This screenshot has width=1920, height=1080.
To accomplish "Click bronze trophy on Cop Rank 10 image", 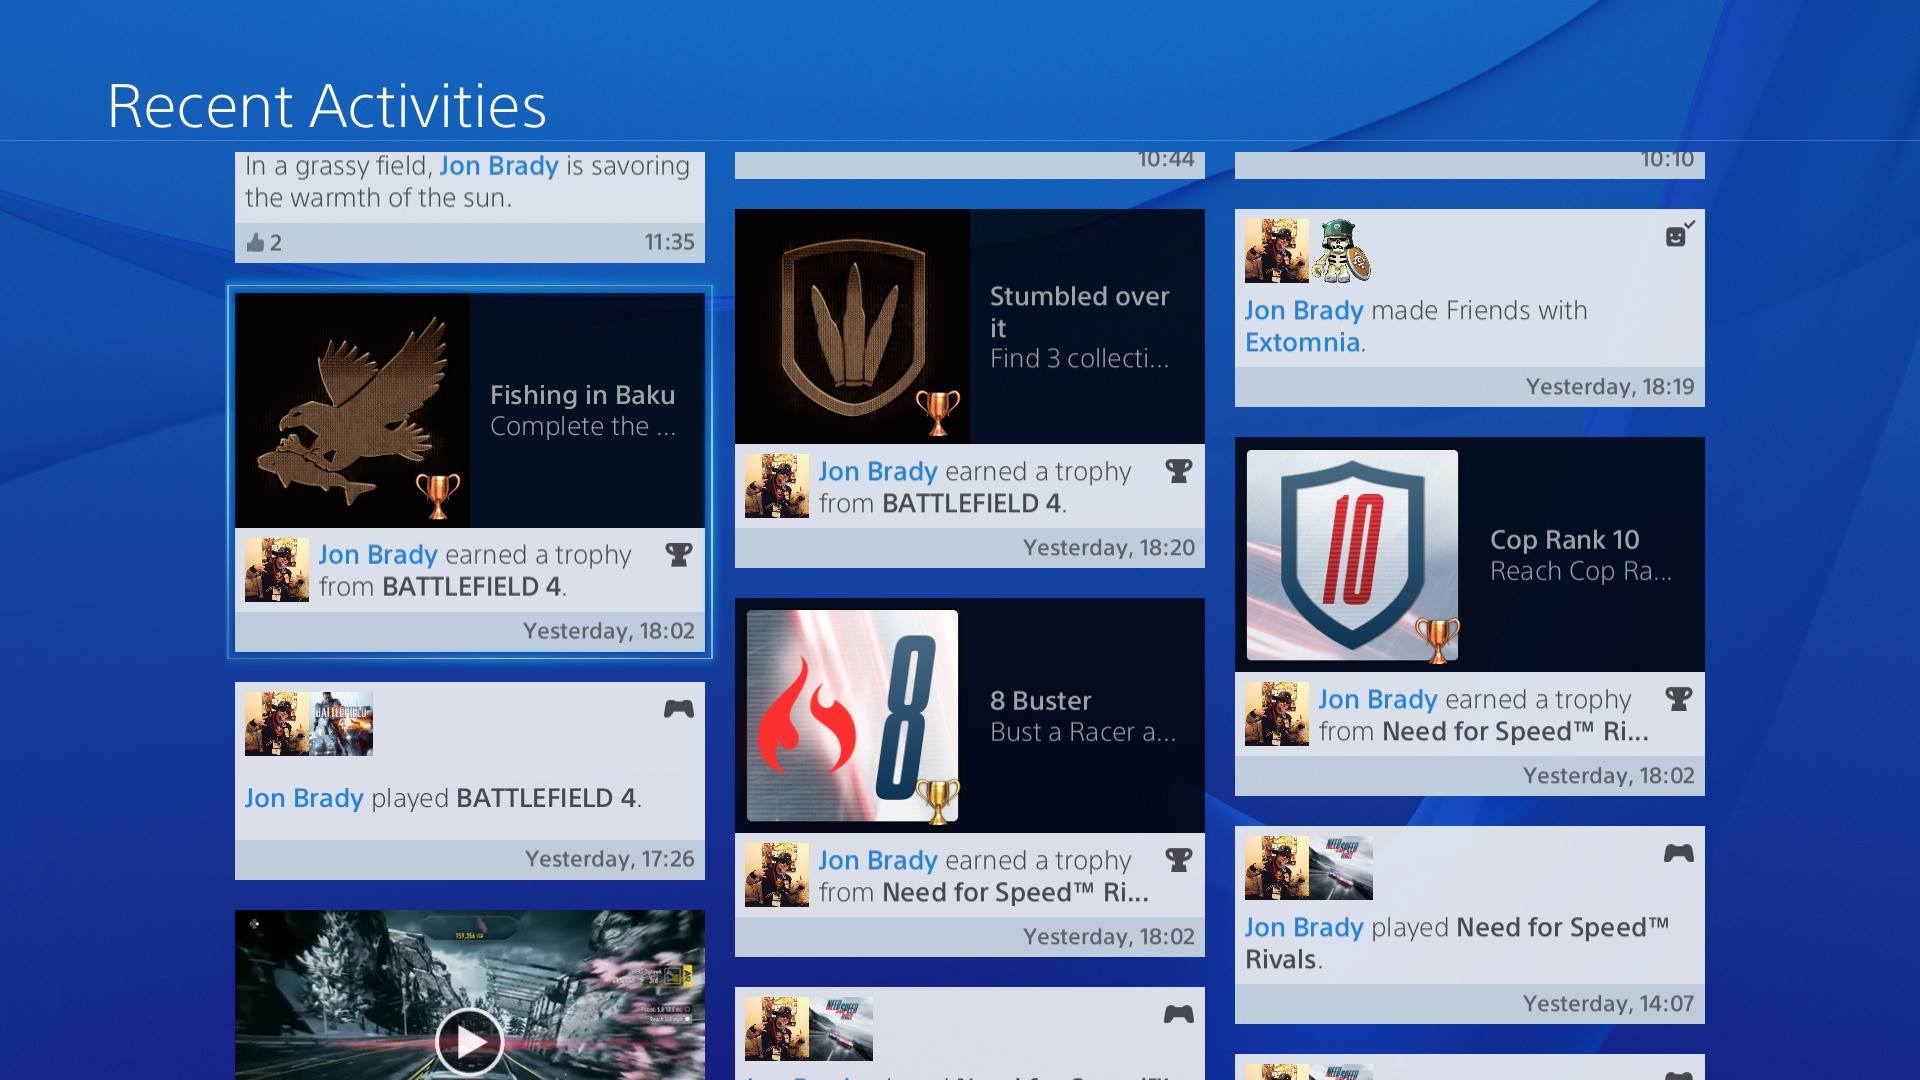I will pyautogui.click(x=1438, y=640).
